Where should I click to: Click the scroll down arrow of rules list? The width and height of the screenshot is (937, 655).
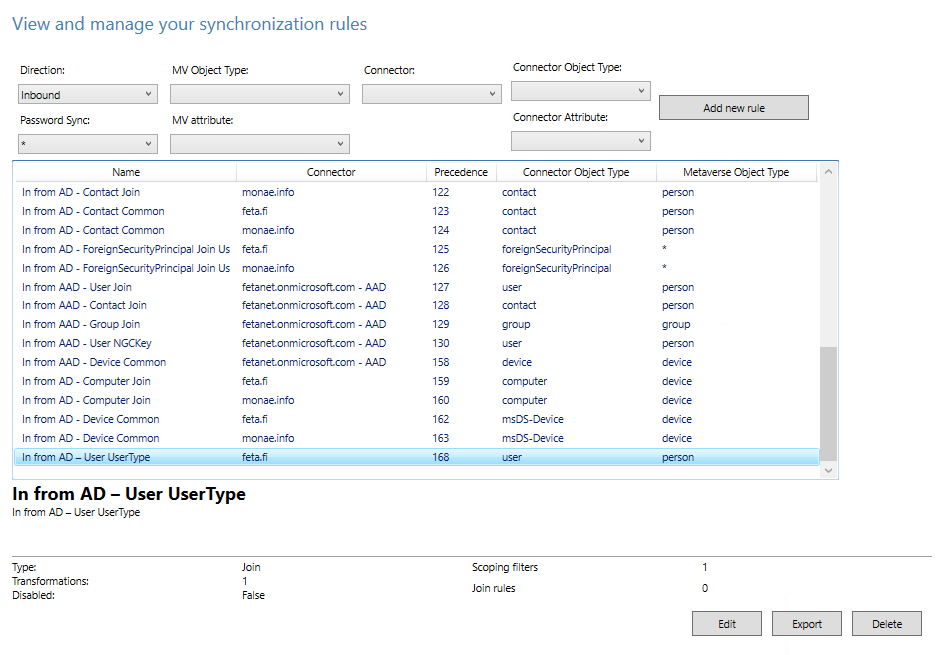click(x=827, y=470)
